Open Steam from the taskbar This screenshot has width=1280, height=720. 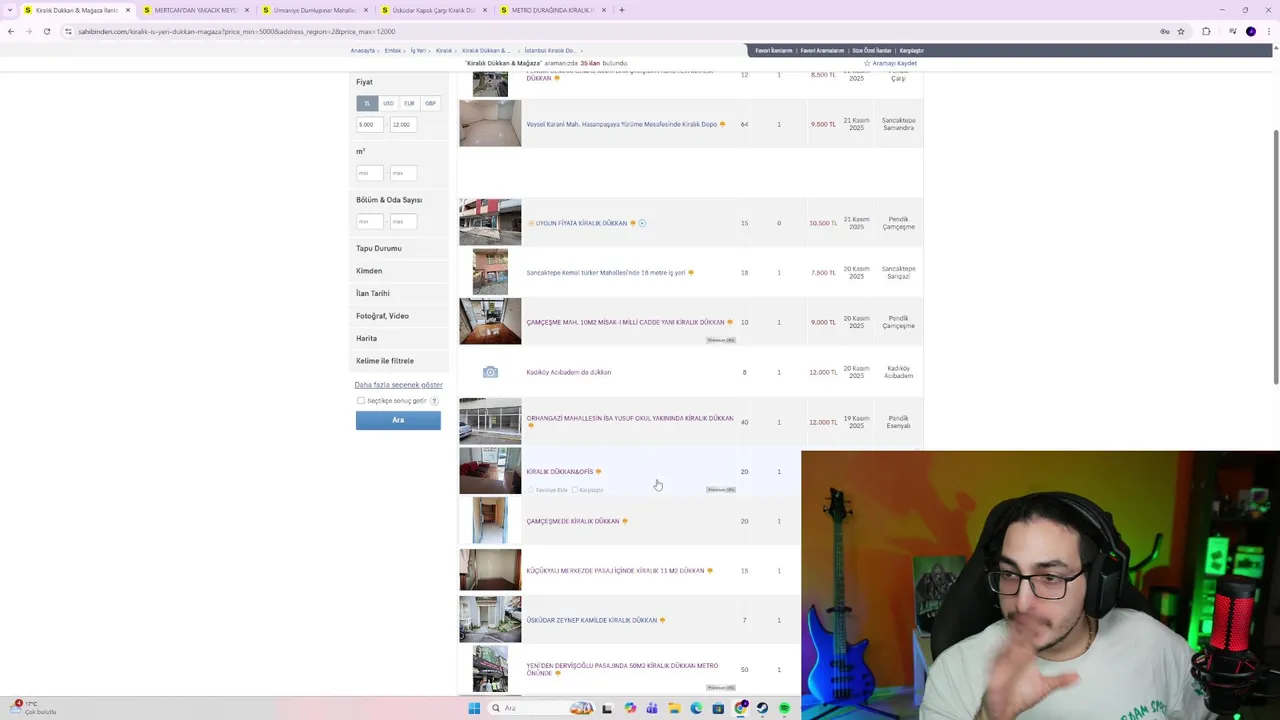click(x=762, y=708)
